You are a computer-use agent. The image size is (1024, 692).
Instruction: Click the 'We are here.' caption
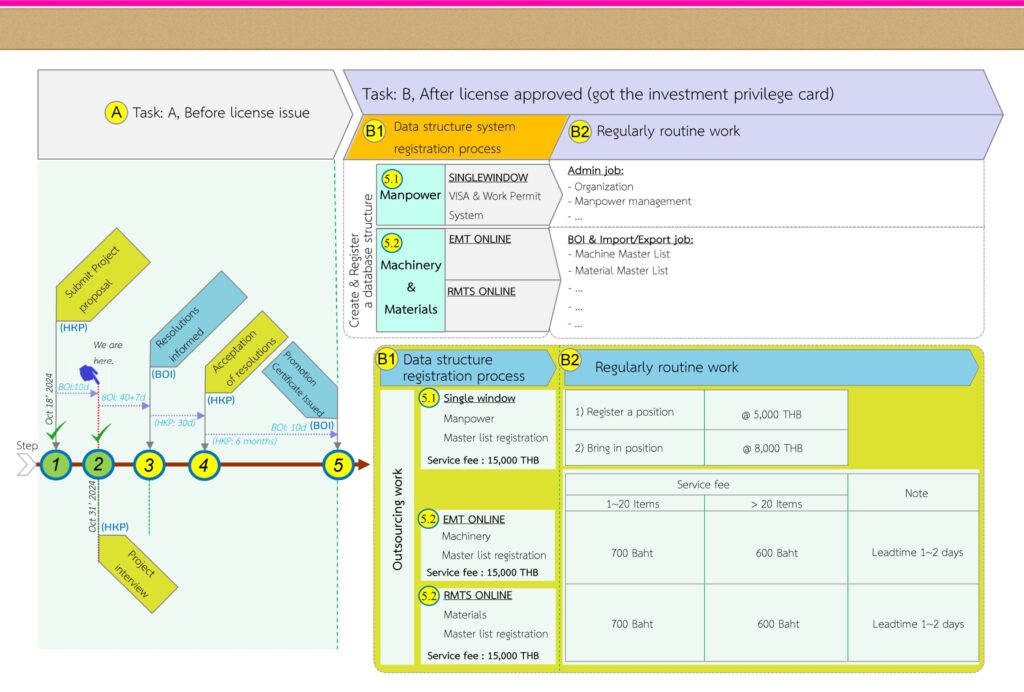pos(107,353)
